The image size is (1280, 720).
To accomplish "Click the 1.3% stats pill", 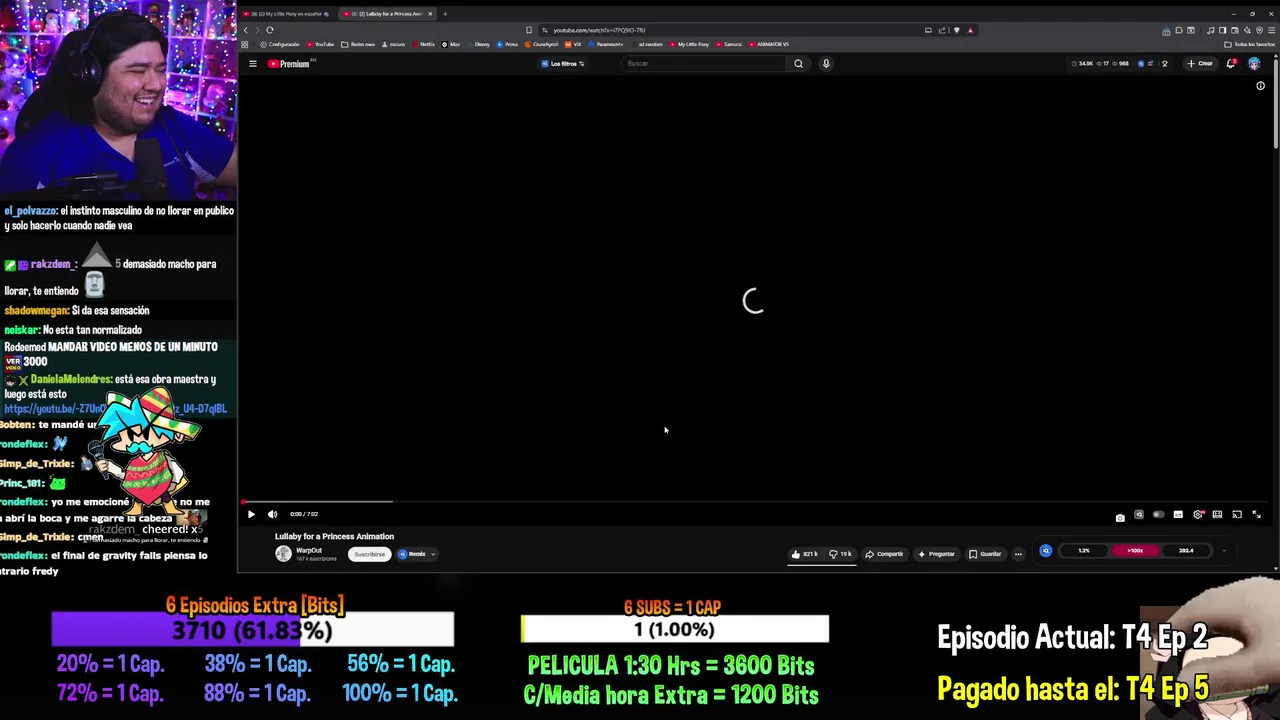I will click(1083, 551).
